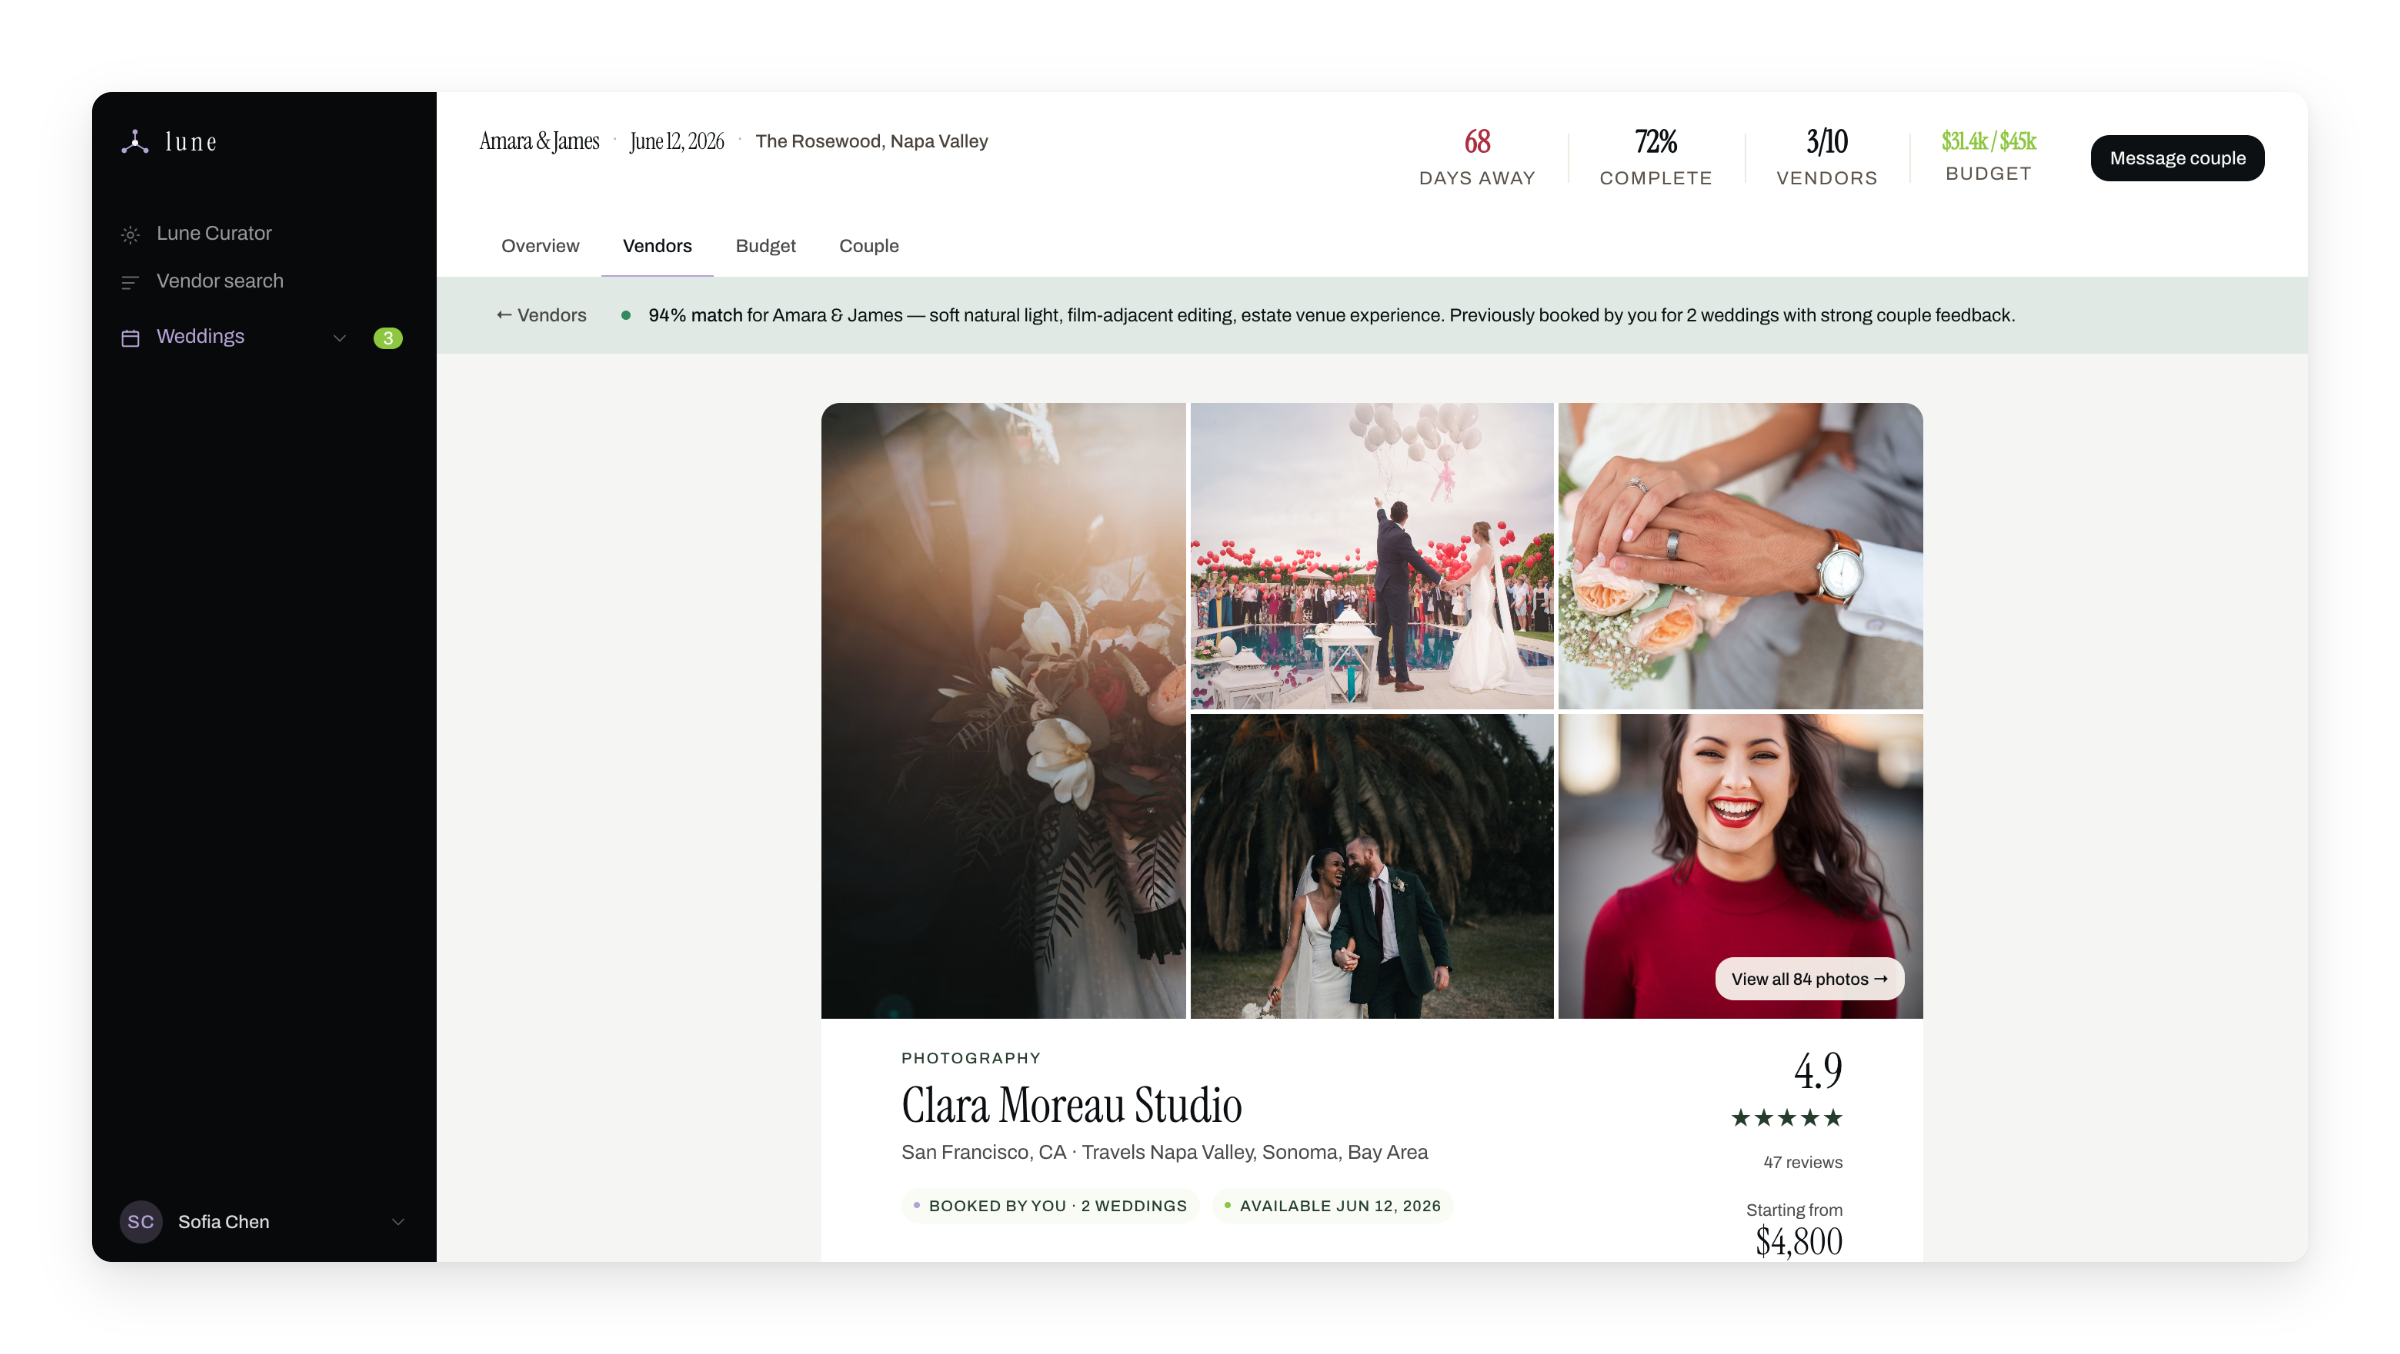Click the 3/10 vendors stat
The width and height of the screenshot is (2400, 1354).
(x=1827, y=158)
